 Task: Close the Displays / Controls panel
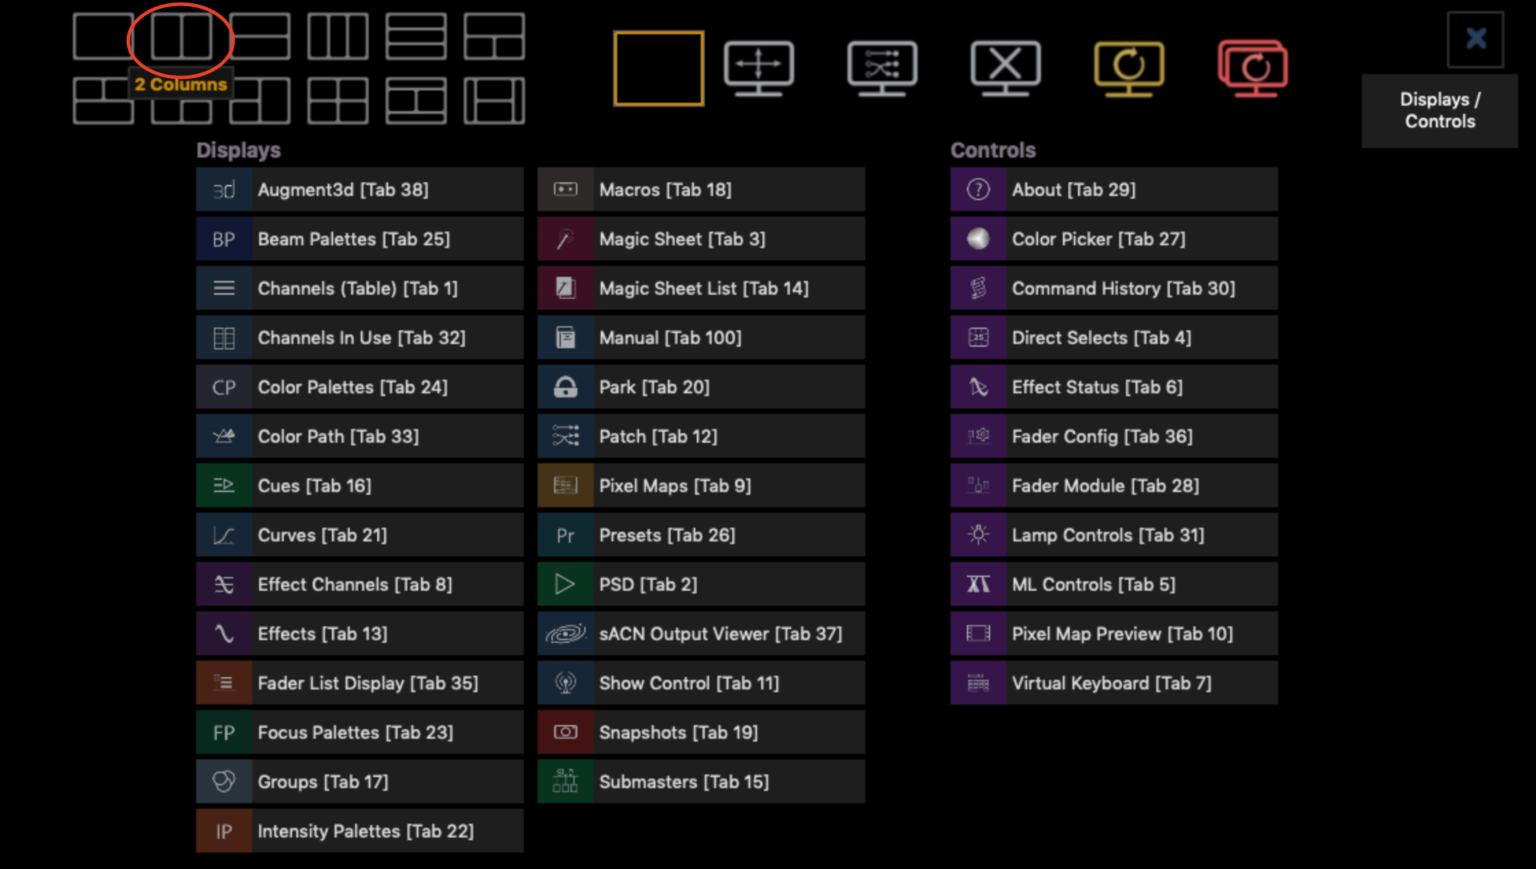tap(1475, 39)
